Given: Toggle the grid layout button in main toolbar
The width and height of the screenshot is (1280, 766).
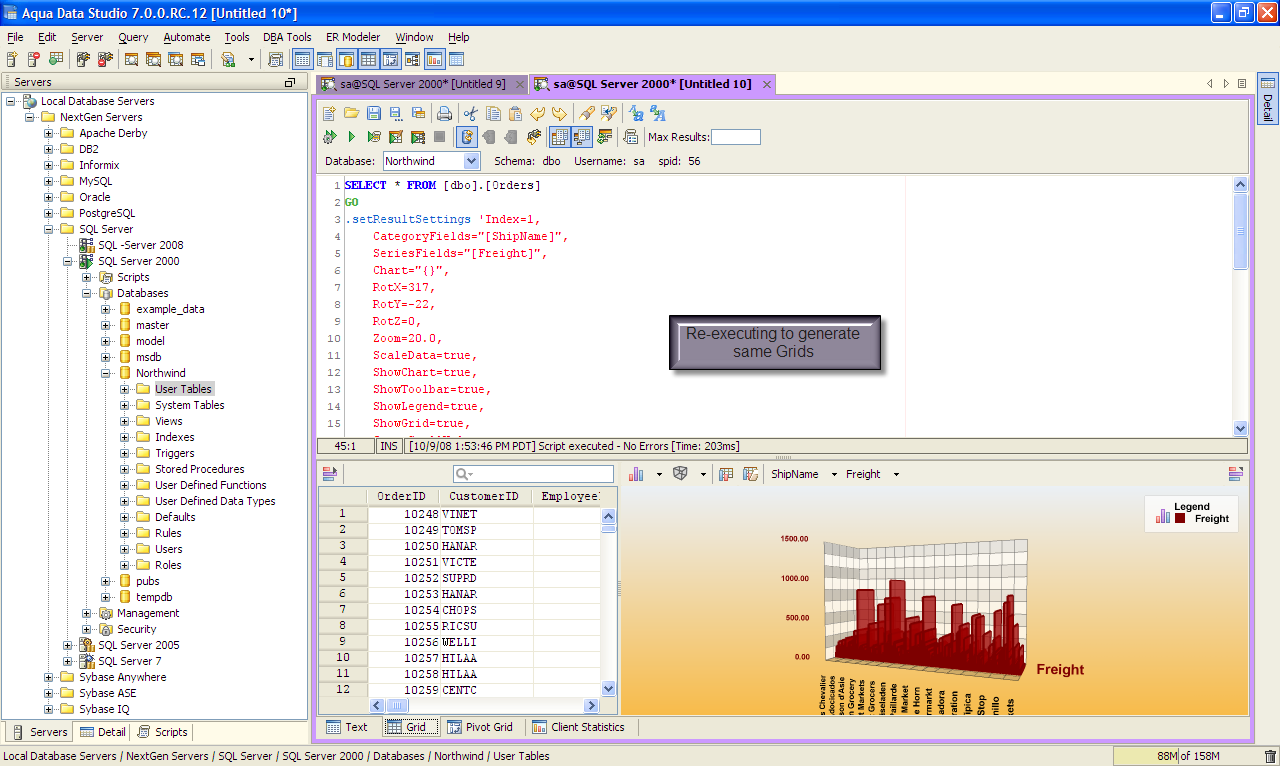Looking at the screenshot, I should [368, 60].
